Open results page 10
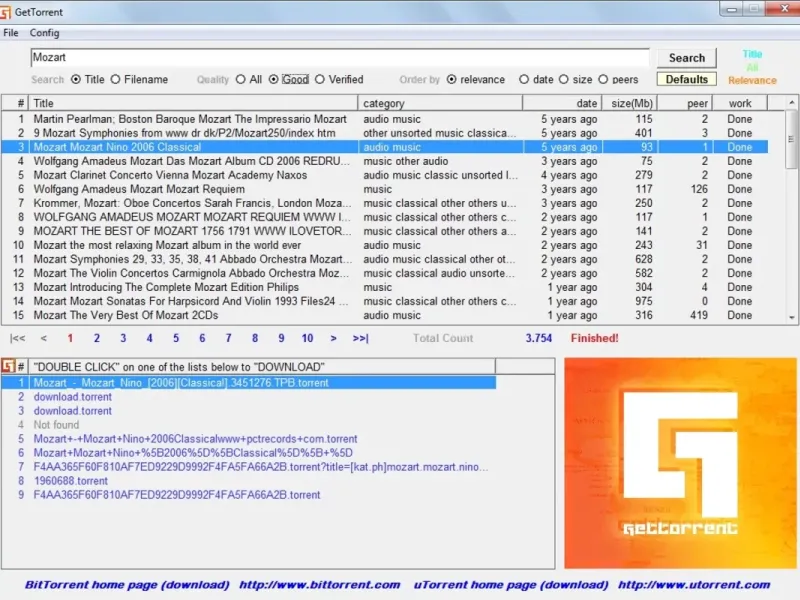 307,338
